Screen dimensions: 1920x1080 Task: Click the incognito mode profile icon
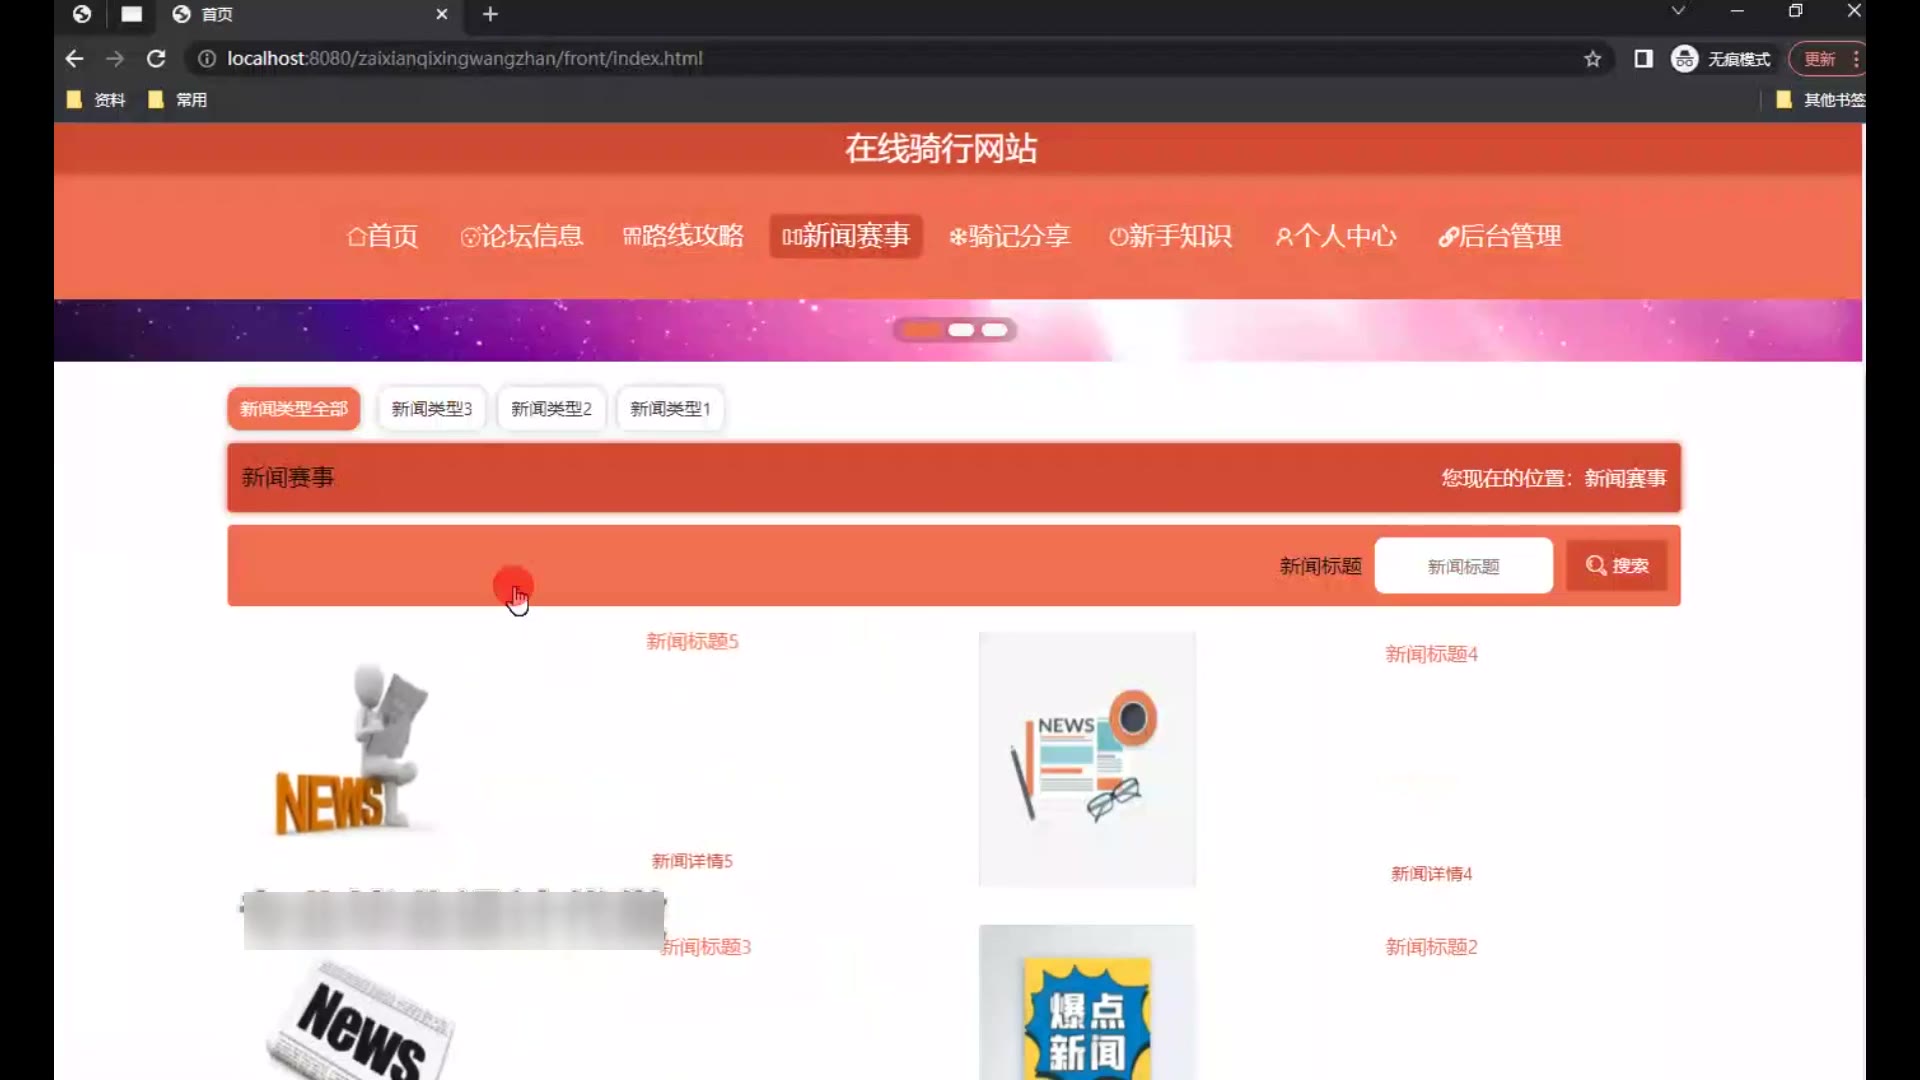click(1684, 59)
